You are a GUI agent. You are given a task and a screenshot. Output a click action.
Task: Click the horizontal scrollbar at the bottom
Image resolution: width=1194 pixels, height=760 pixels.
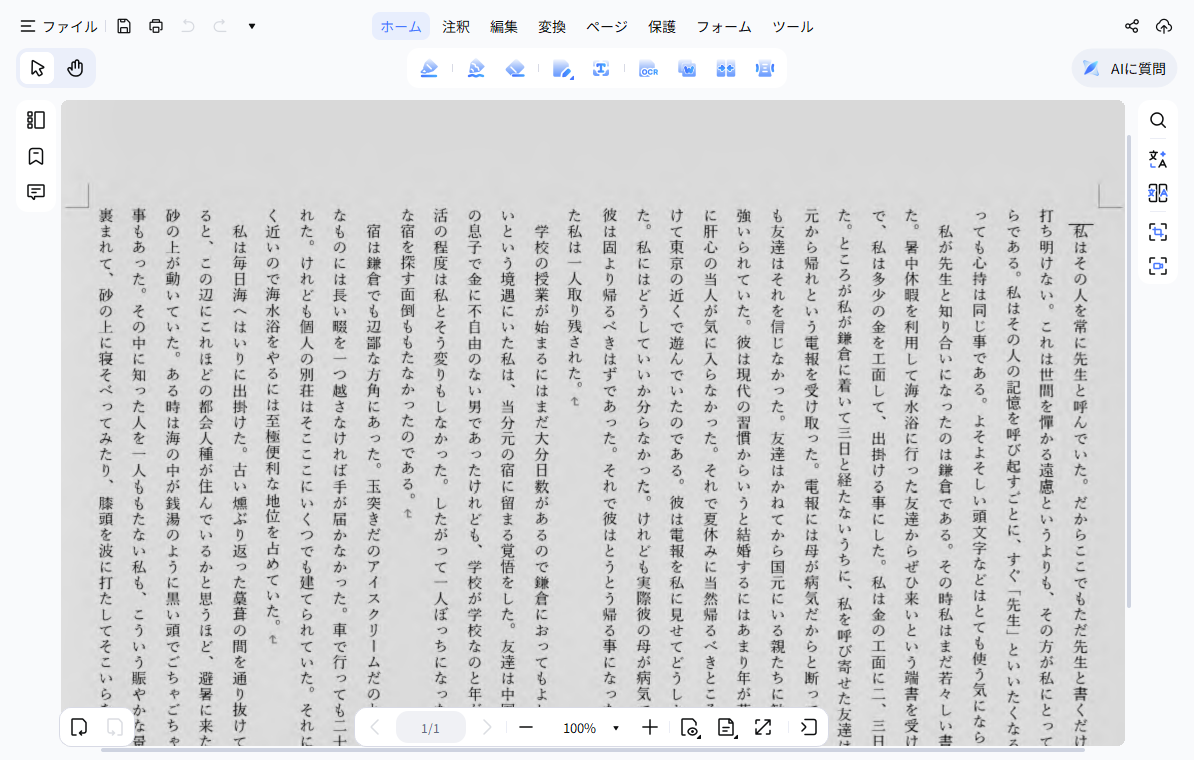click(592, 750)
